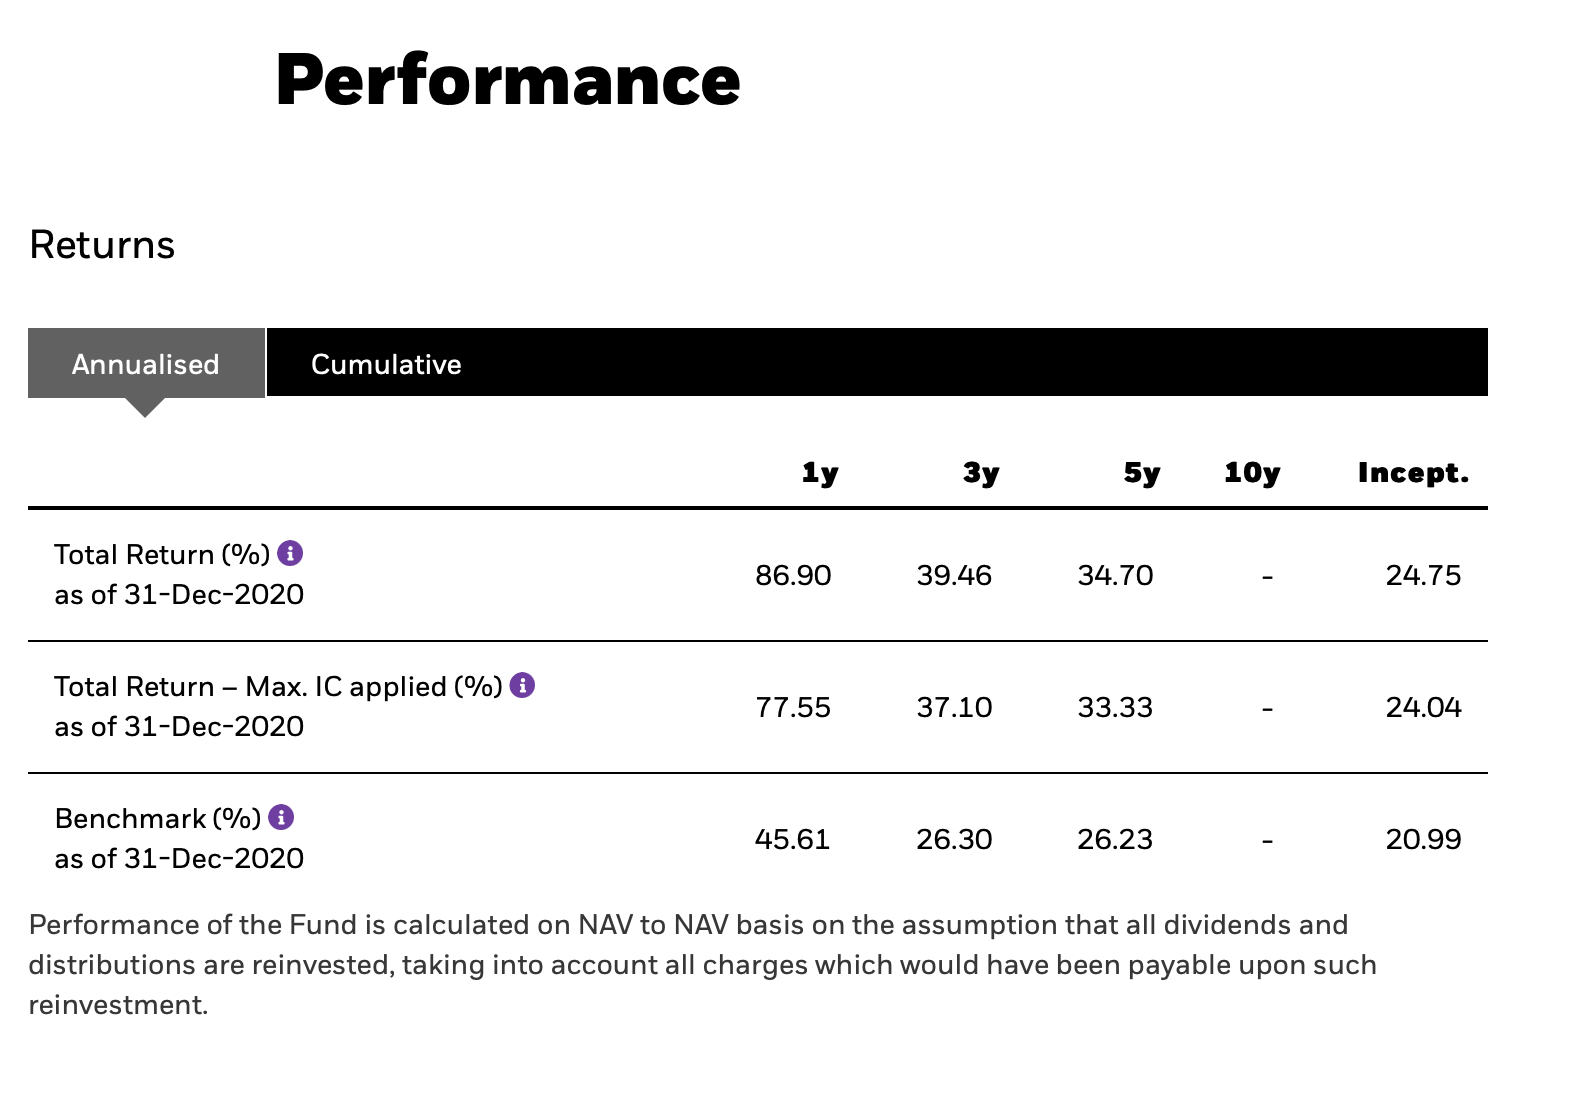The width and height of the screenshot is (1588, 1102).
Task: Click the 1y column header
Action: click(x=819, y=473)
